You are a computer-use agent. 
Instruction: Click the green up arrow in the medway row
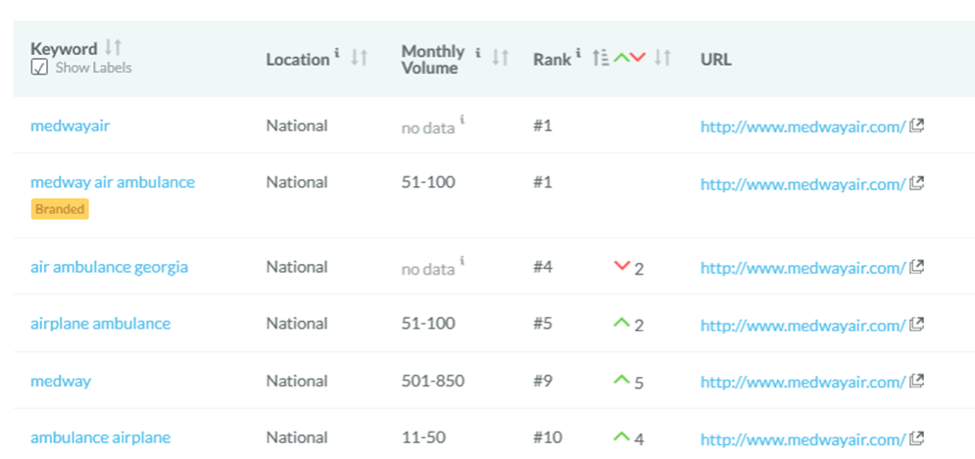click(622, 379)
